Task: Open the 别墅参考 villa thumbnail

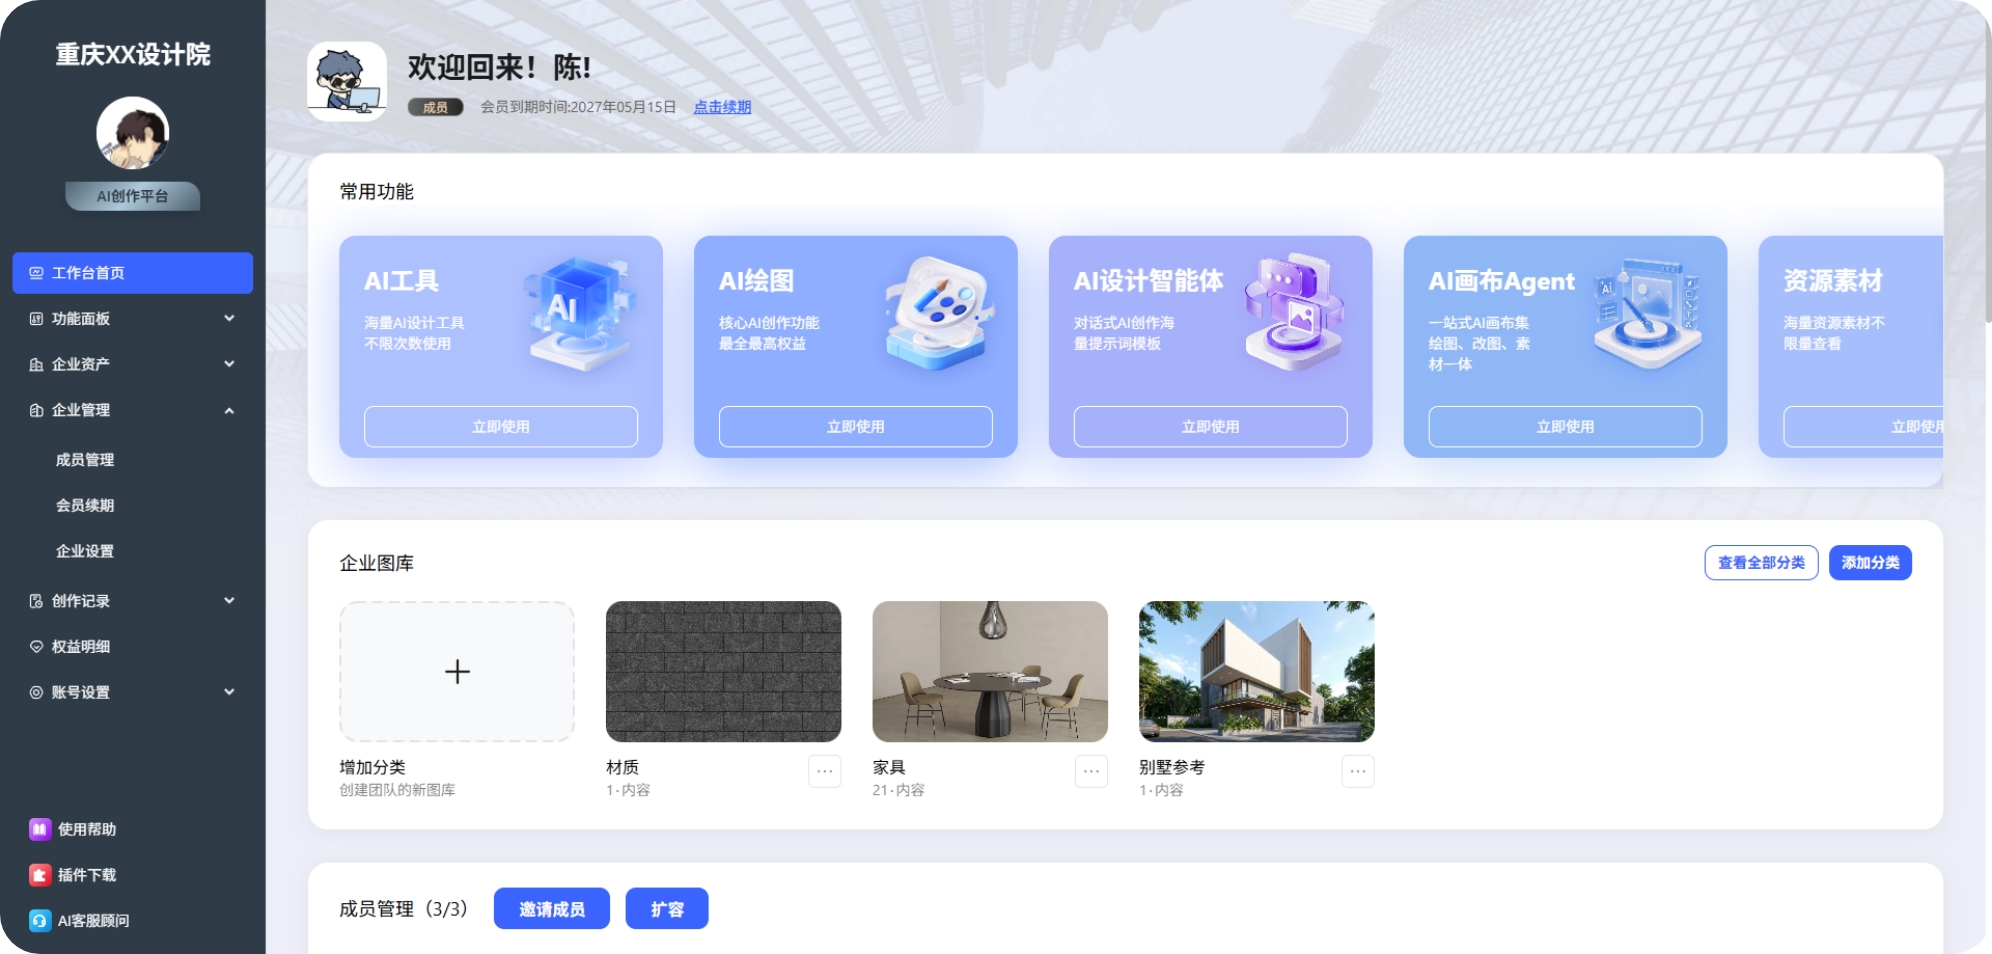Action: [x=1257, y=671]
